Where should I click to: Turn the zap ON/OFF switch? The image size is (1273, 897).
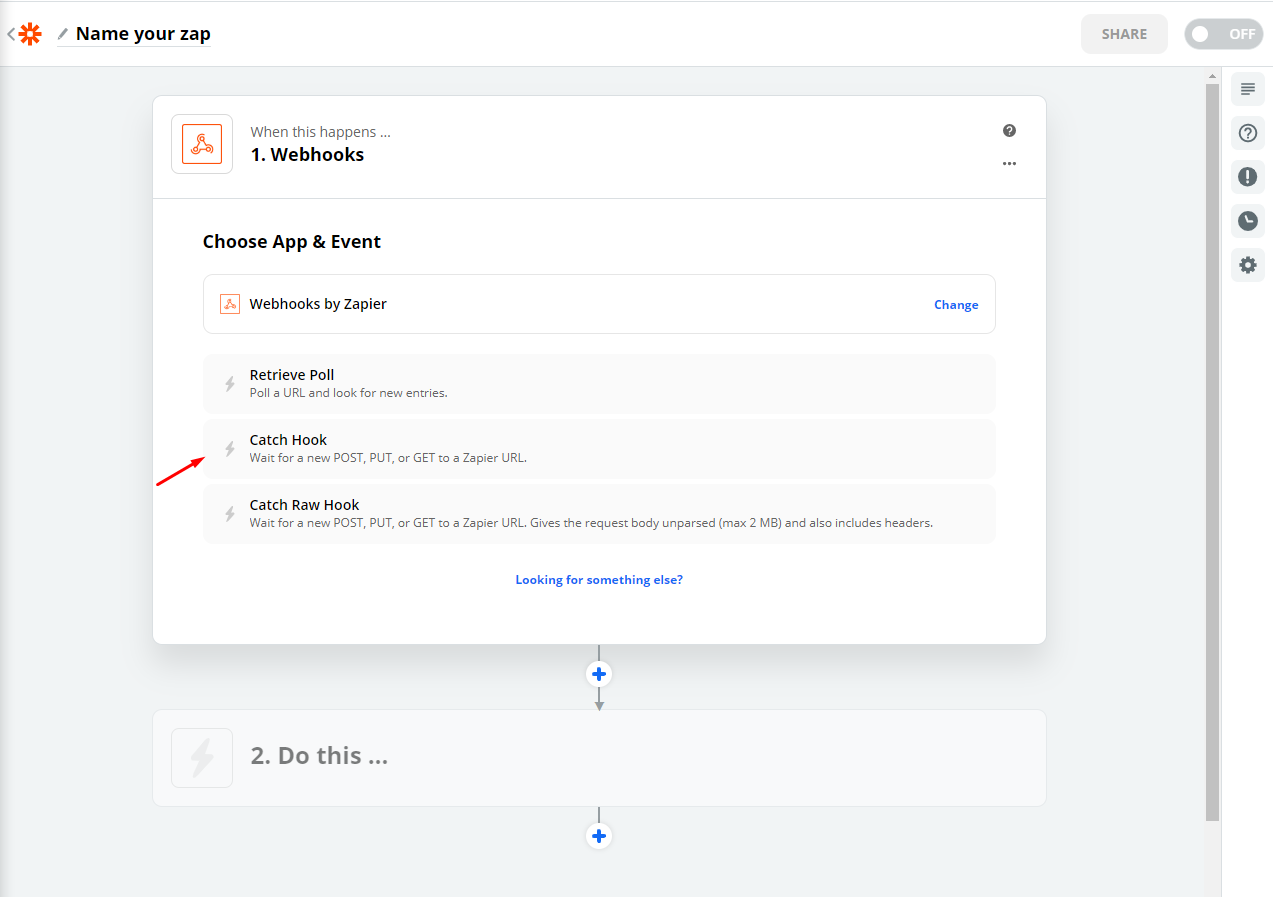1224,34
